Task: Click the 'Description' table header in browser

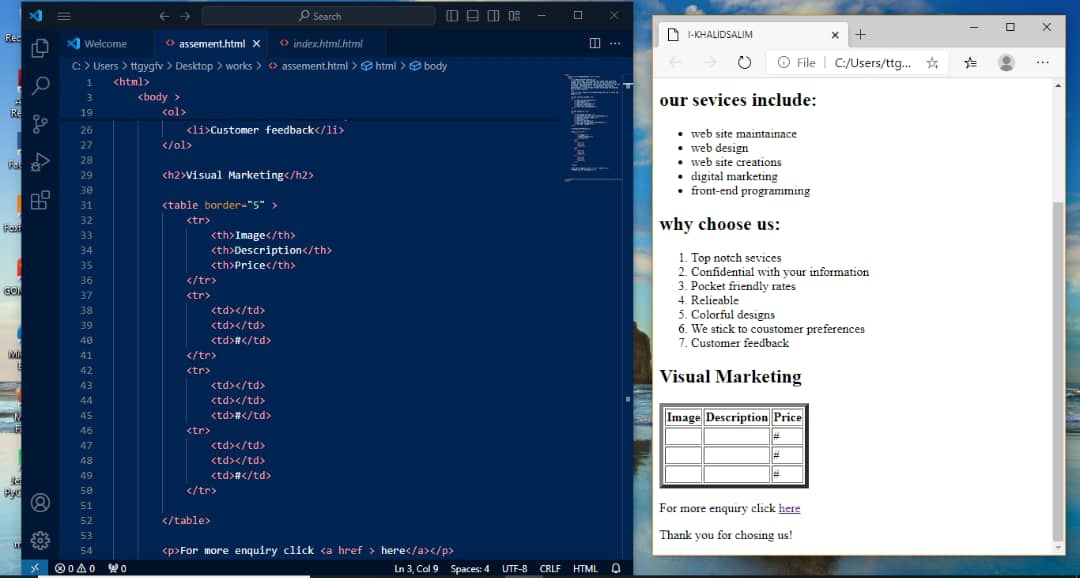Action: click(x=736, y=417)
